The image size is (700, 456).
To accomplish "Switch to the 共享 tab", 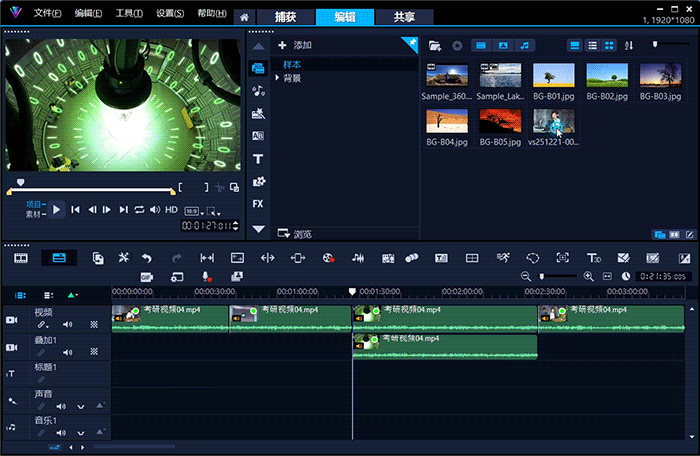I will coord(405,17).
